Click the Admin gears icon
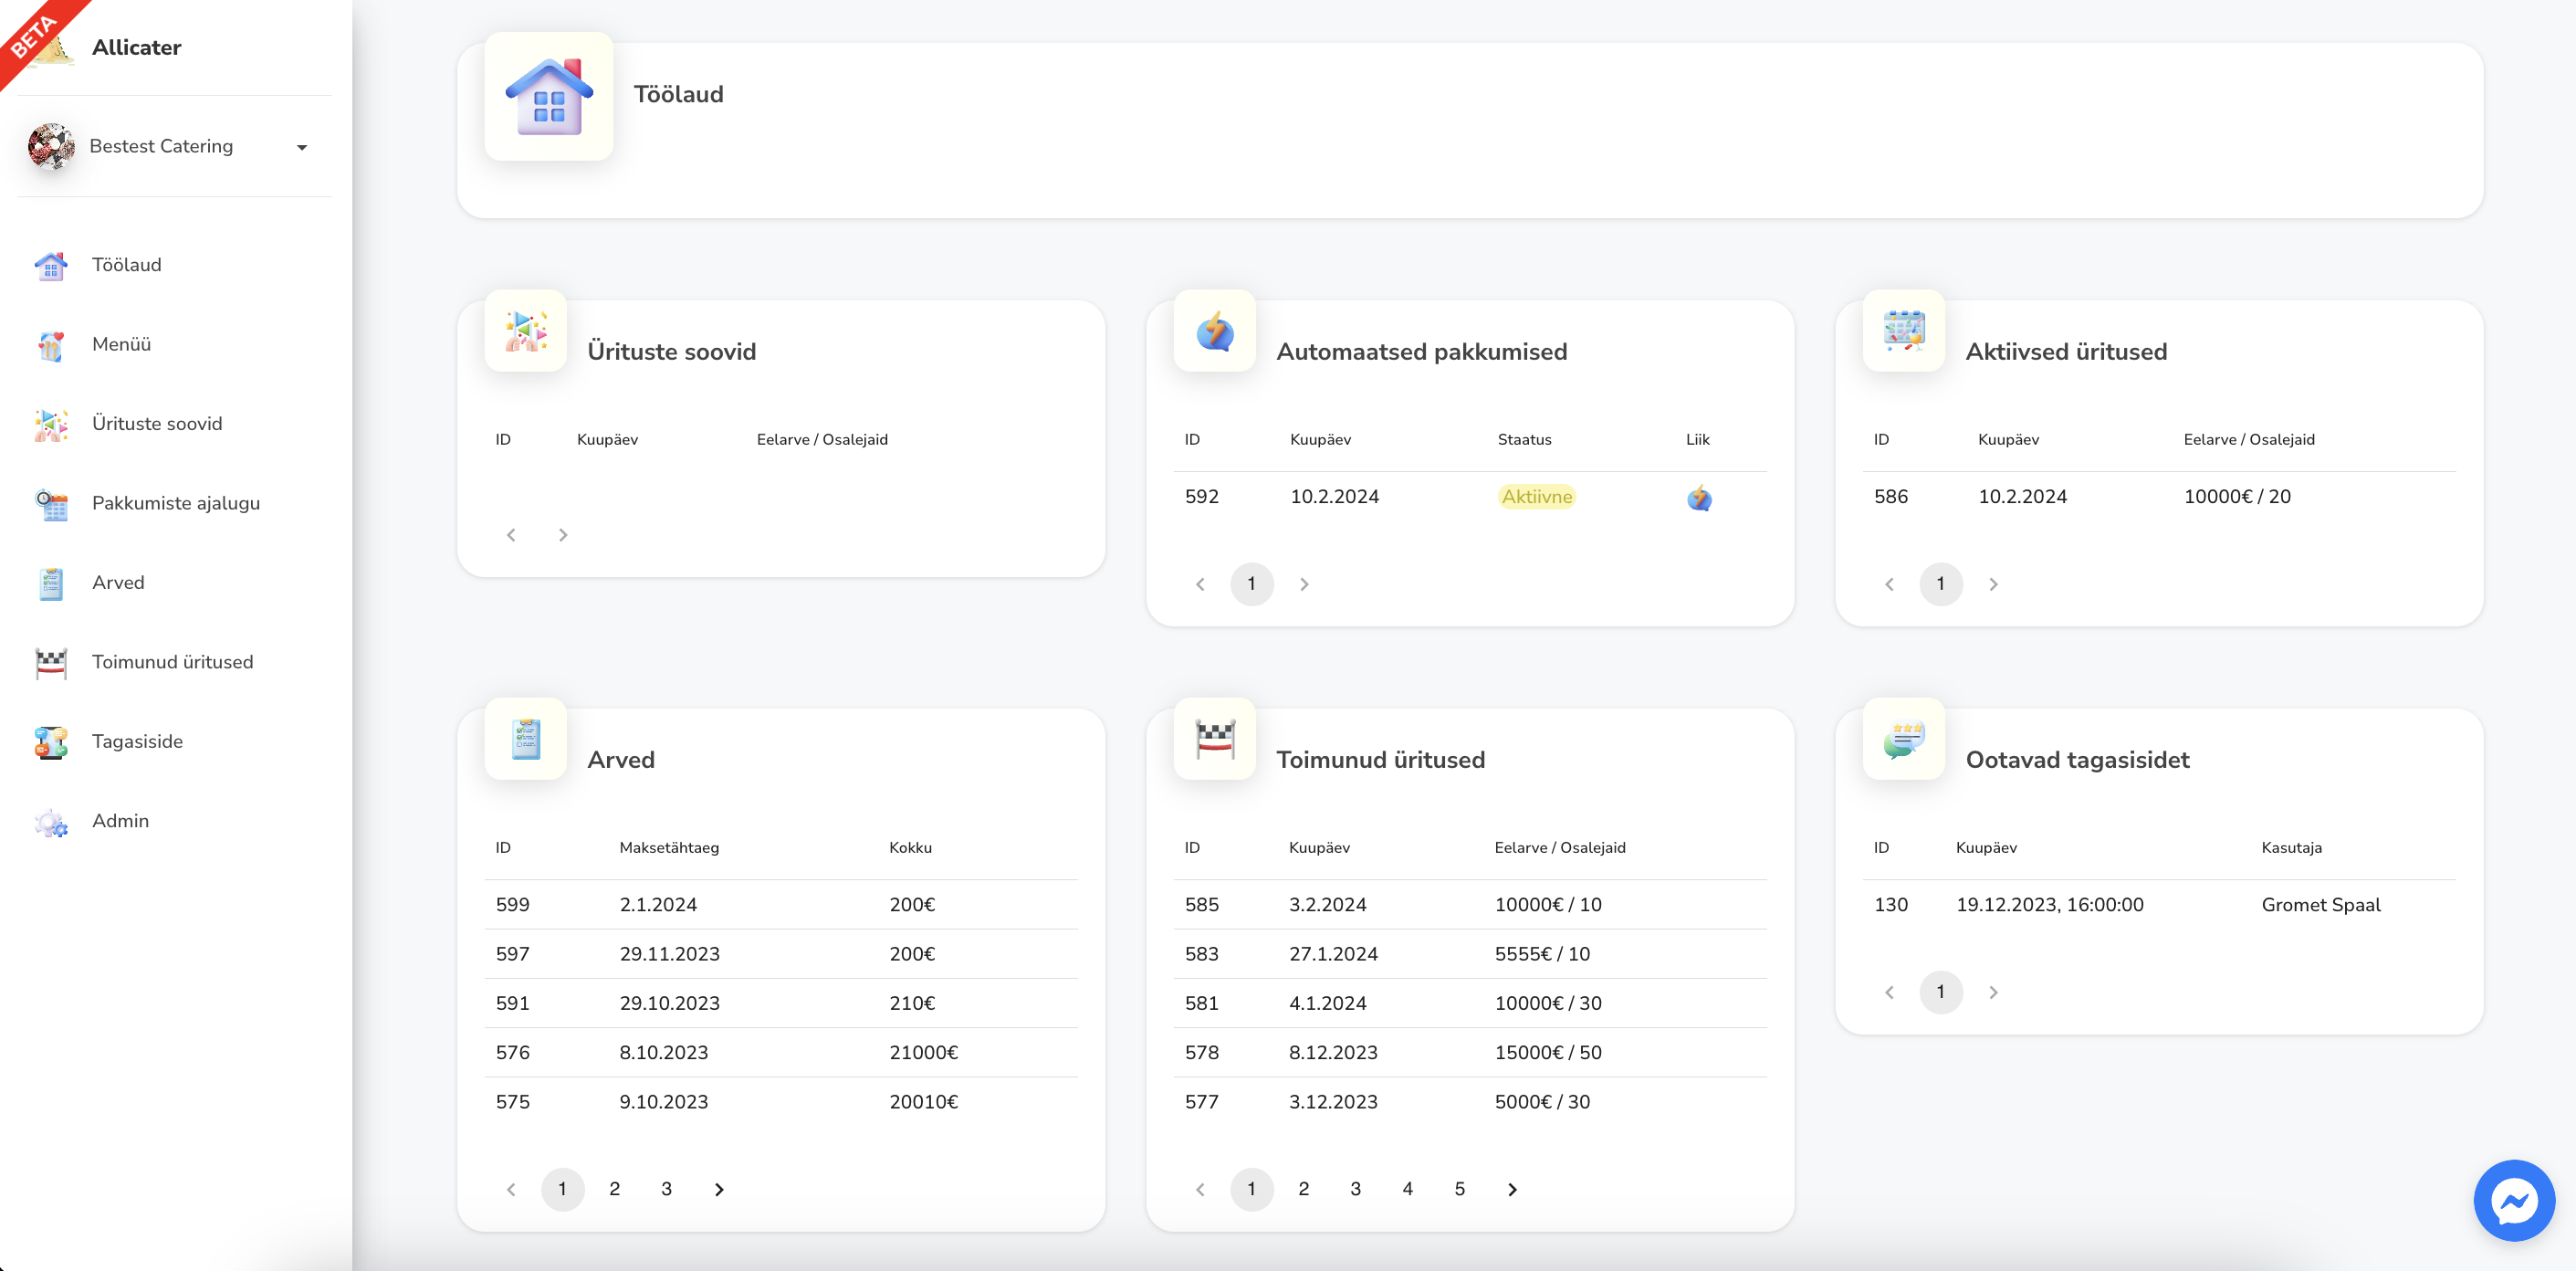 click(51, 822)
